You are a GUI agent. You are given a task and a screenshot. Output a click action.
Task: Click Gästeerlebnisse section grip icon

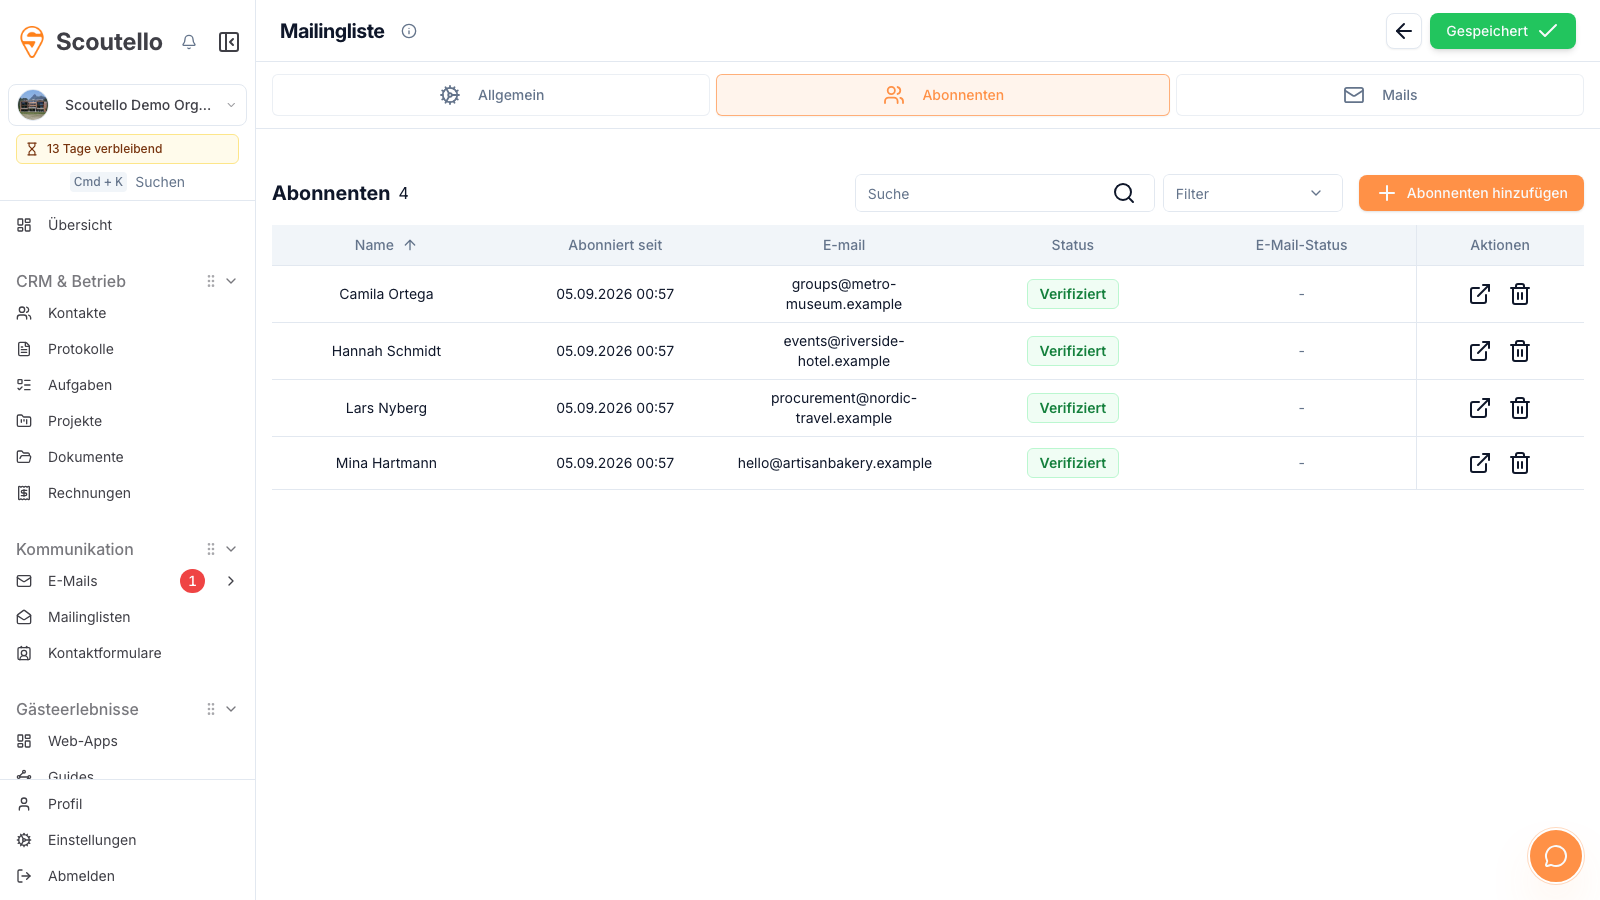[211, 709]
